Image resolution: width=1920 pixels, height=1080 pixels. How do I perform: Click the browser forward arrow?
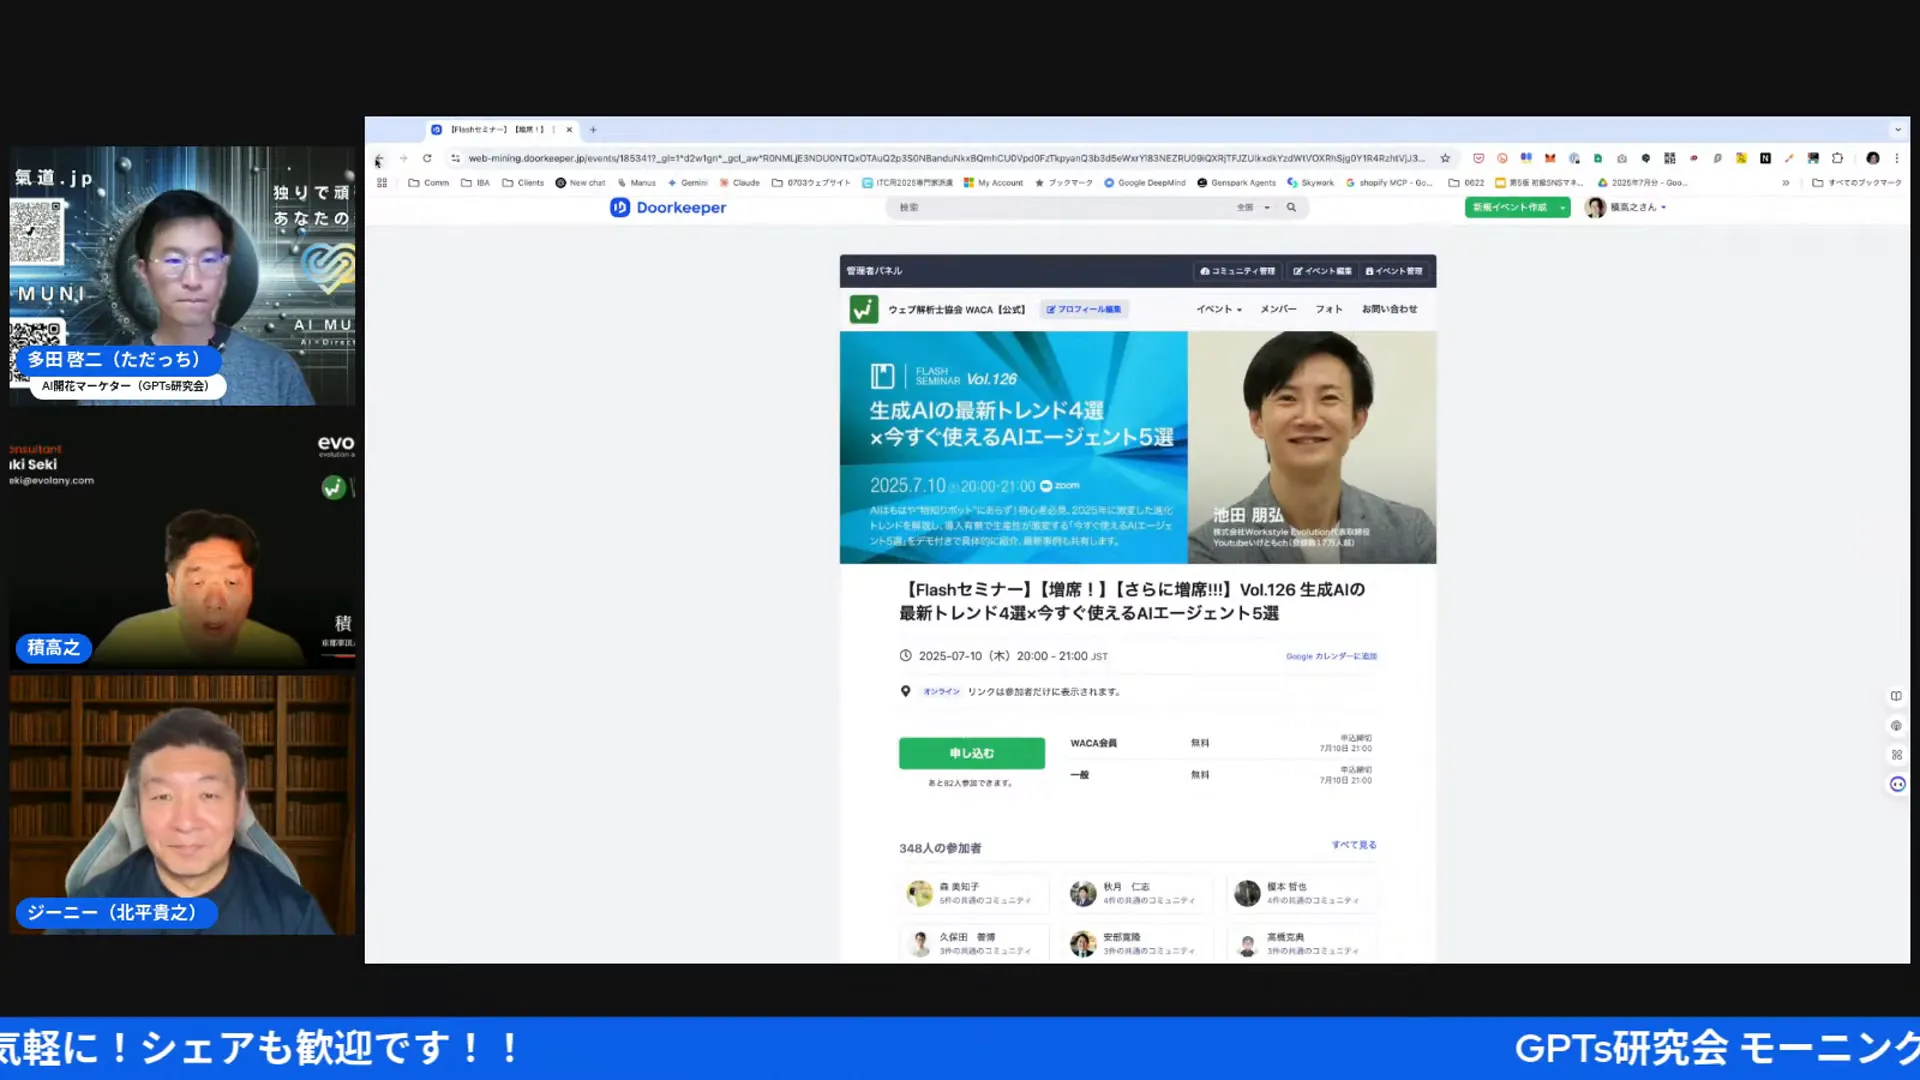tap(403, 159)
